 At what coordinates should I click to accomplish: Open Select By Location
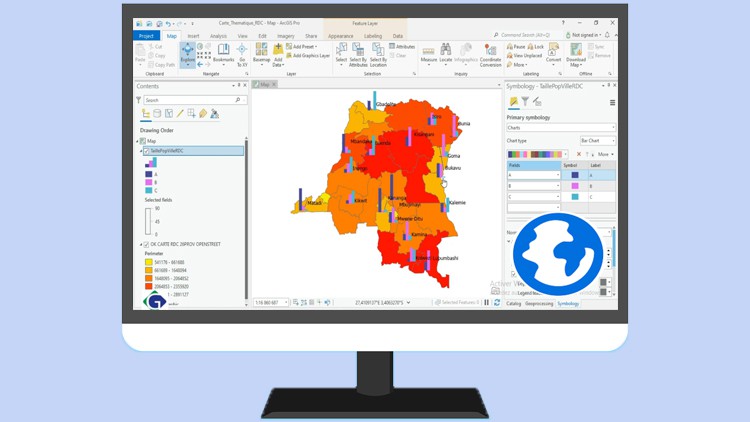[378, 55]
